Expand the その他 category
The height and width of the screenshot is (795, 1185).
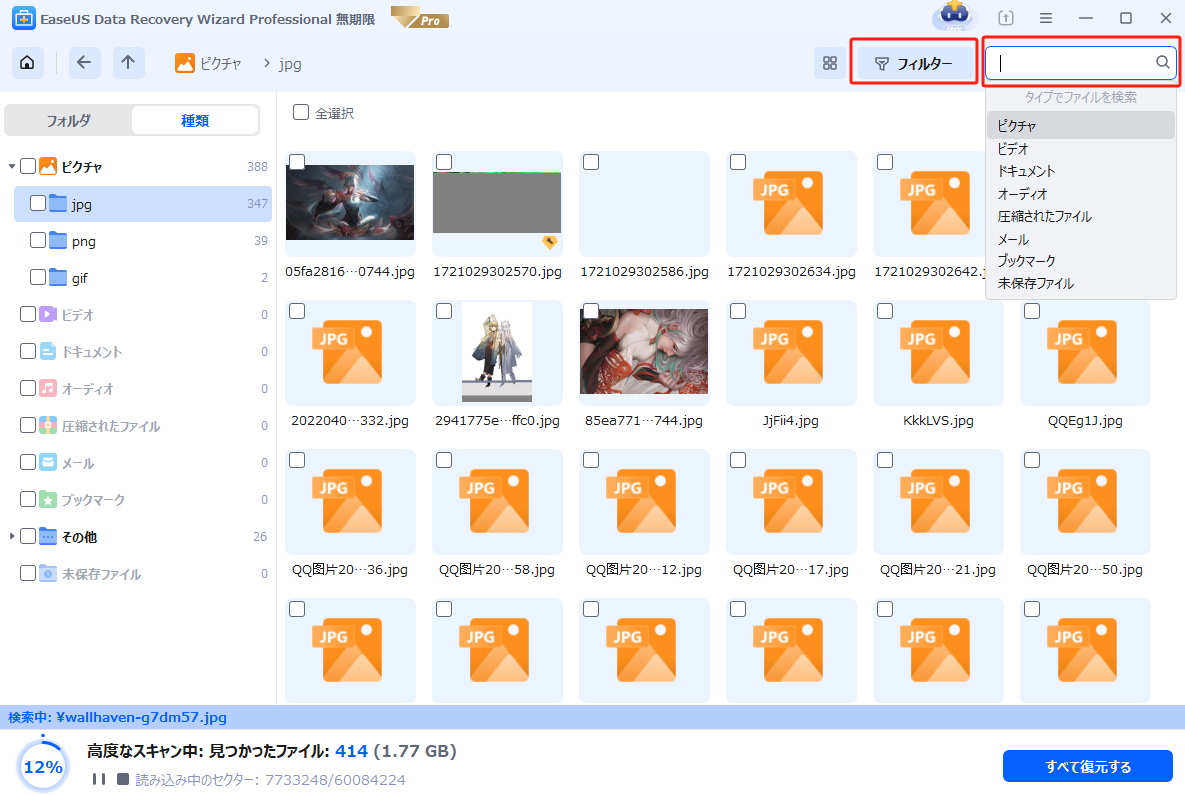(12, 537)
